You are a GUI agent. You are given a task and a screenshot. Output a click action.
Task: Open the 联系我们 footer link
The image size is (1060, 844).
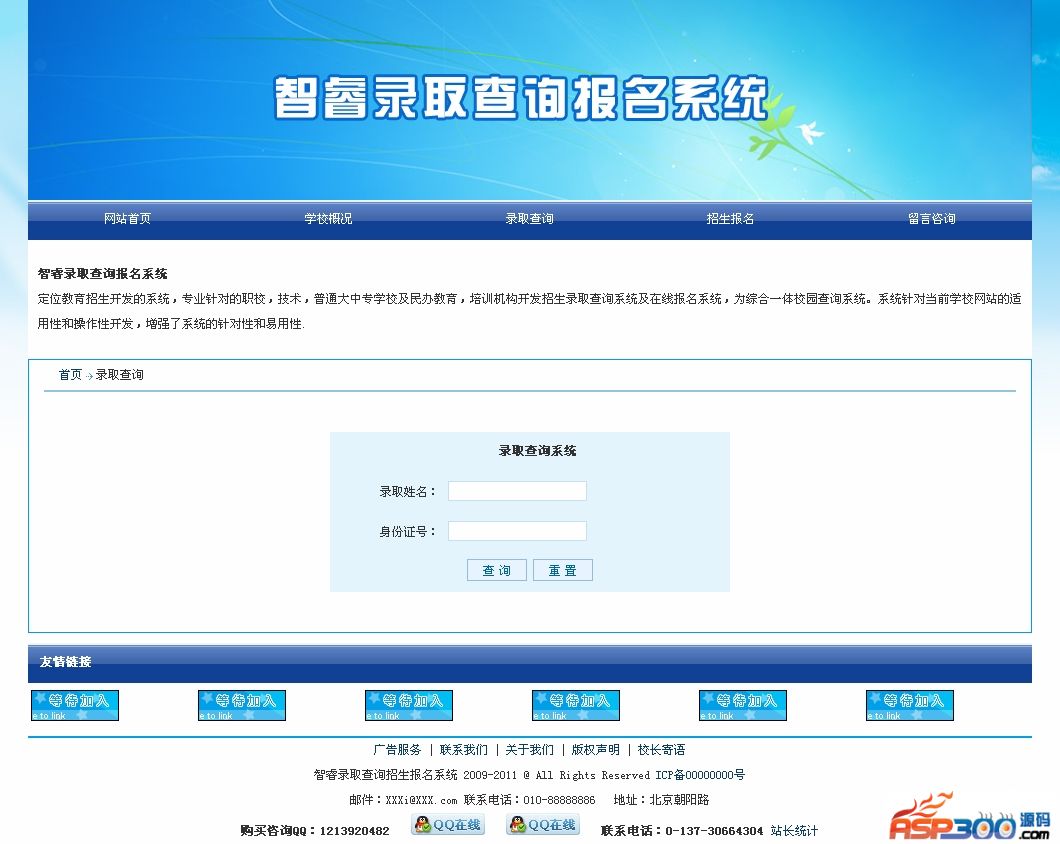point(464,749)
